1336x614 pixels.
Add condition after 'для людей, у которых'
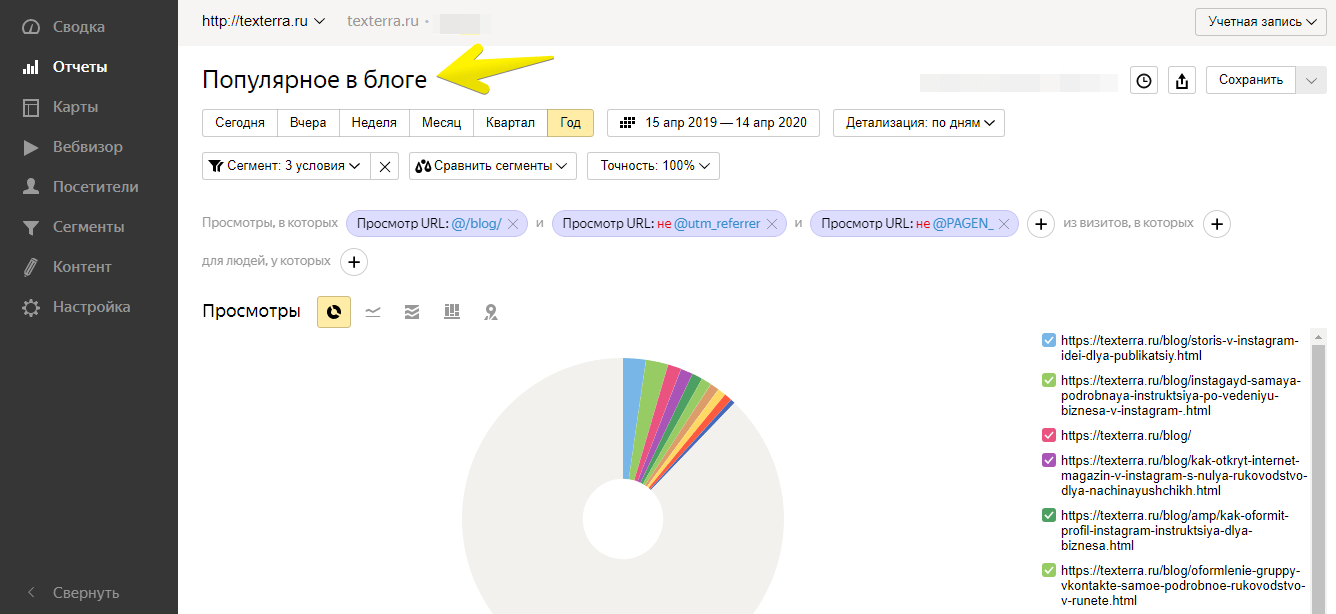tap(354, 262)
